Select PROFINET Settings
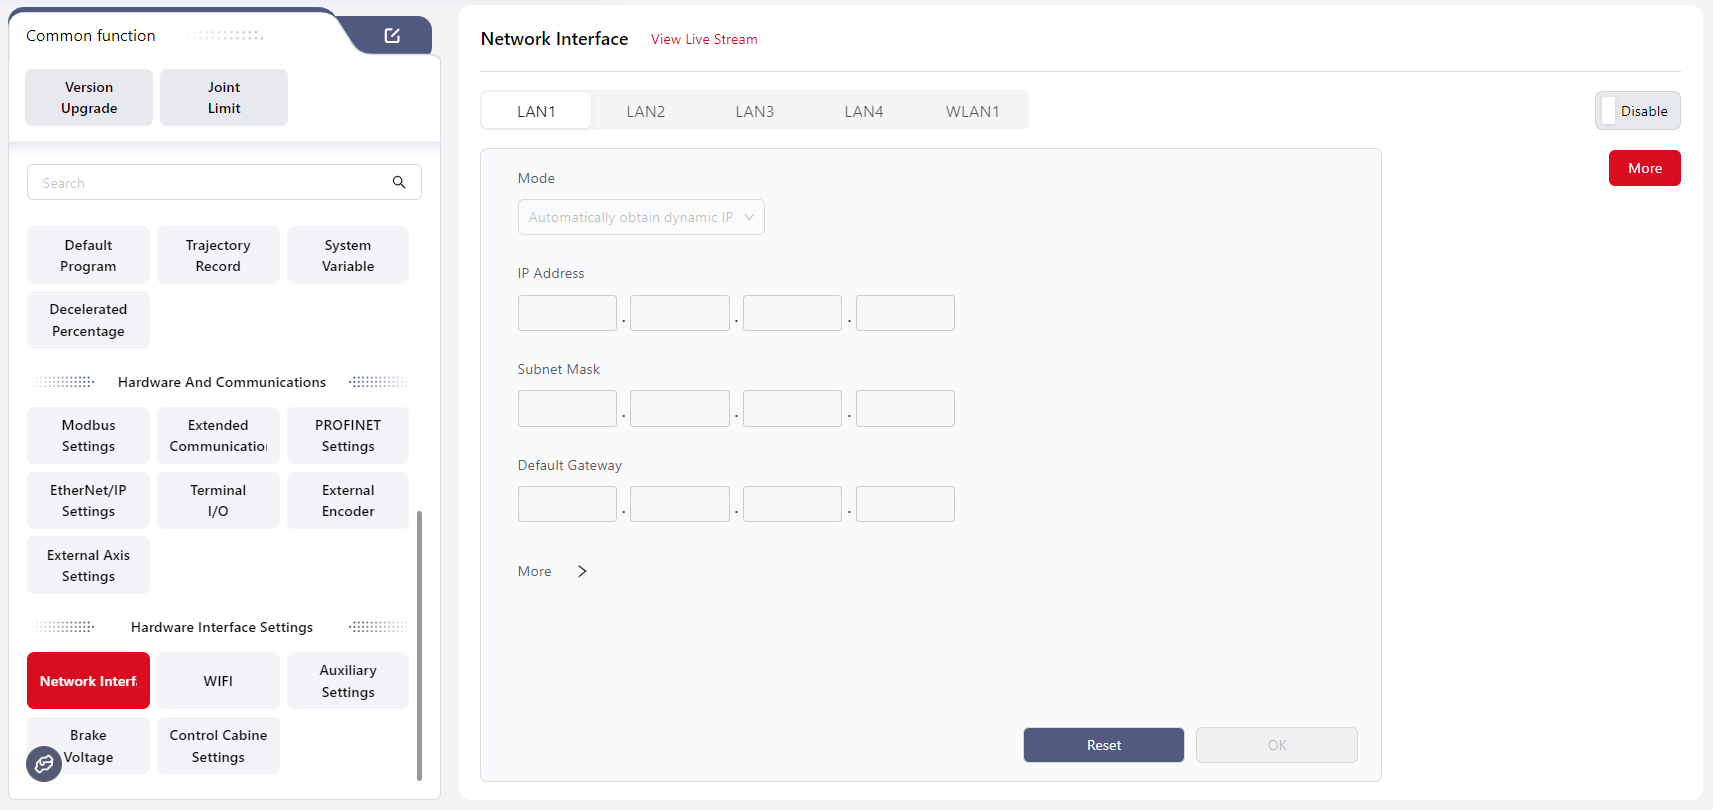This screenshot has height=810, width=1713. click(348, 436)
